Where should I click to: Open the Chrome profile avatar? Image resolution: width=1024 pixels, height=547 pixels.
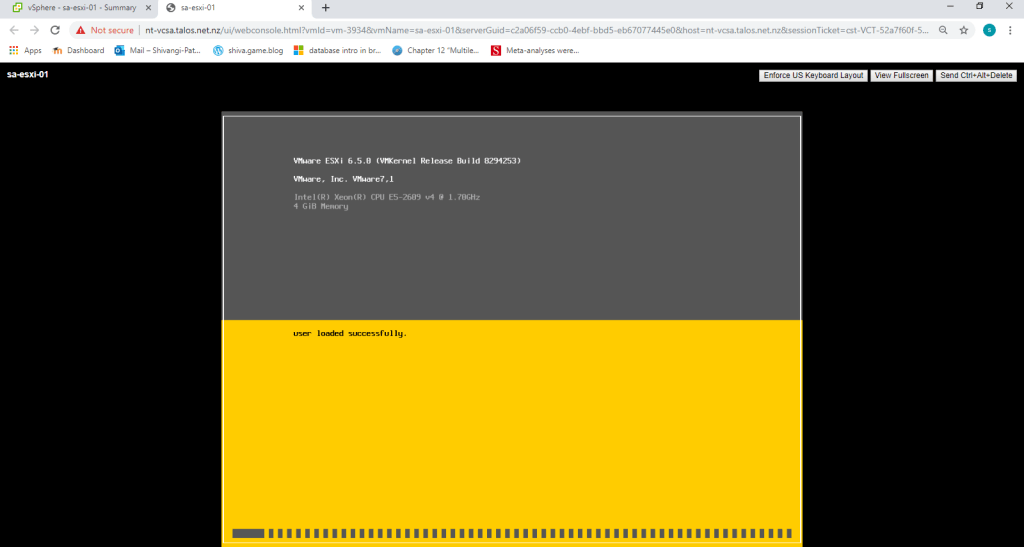click(989, 30)
